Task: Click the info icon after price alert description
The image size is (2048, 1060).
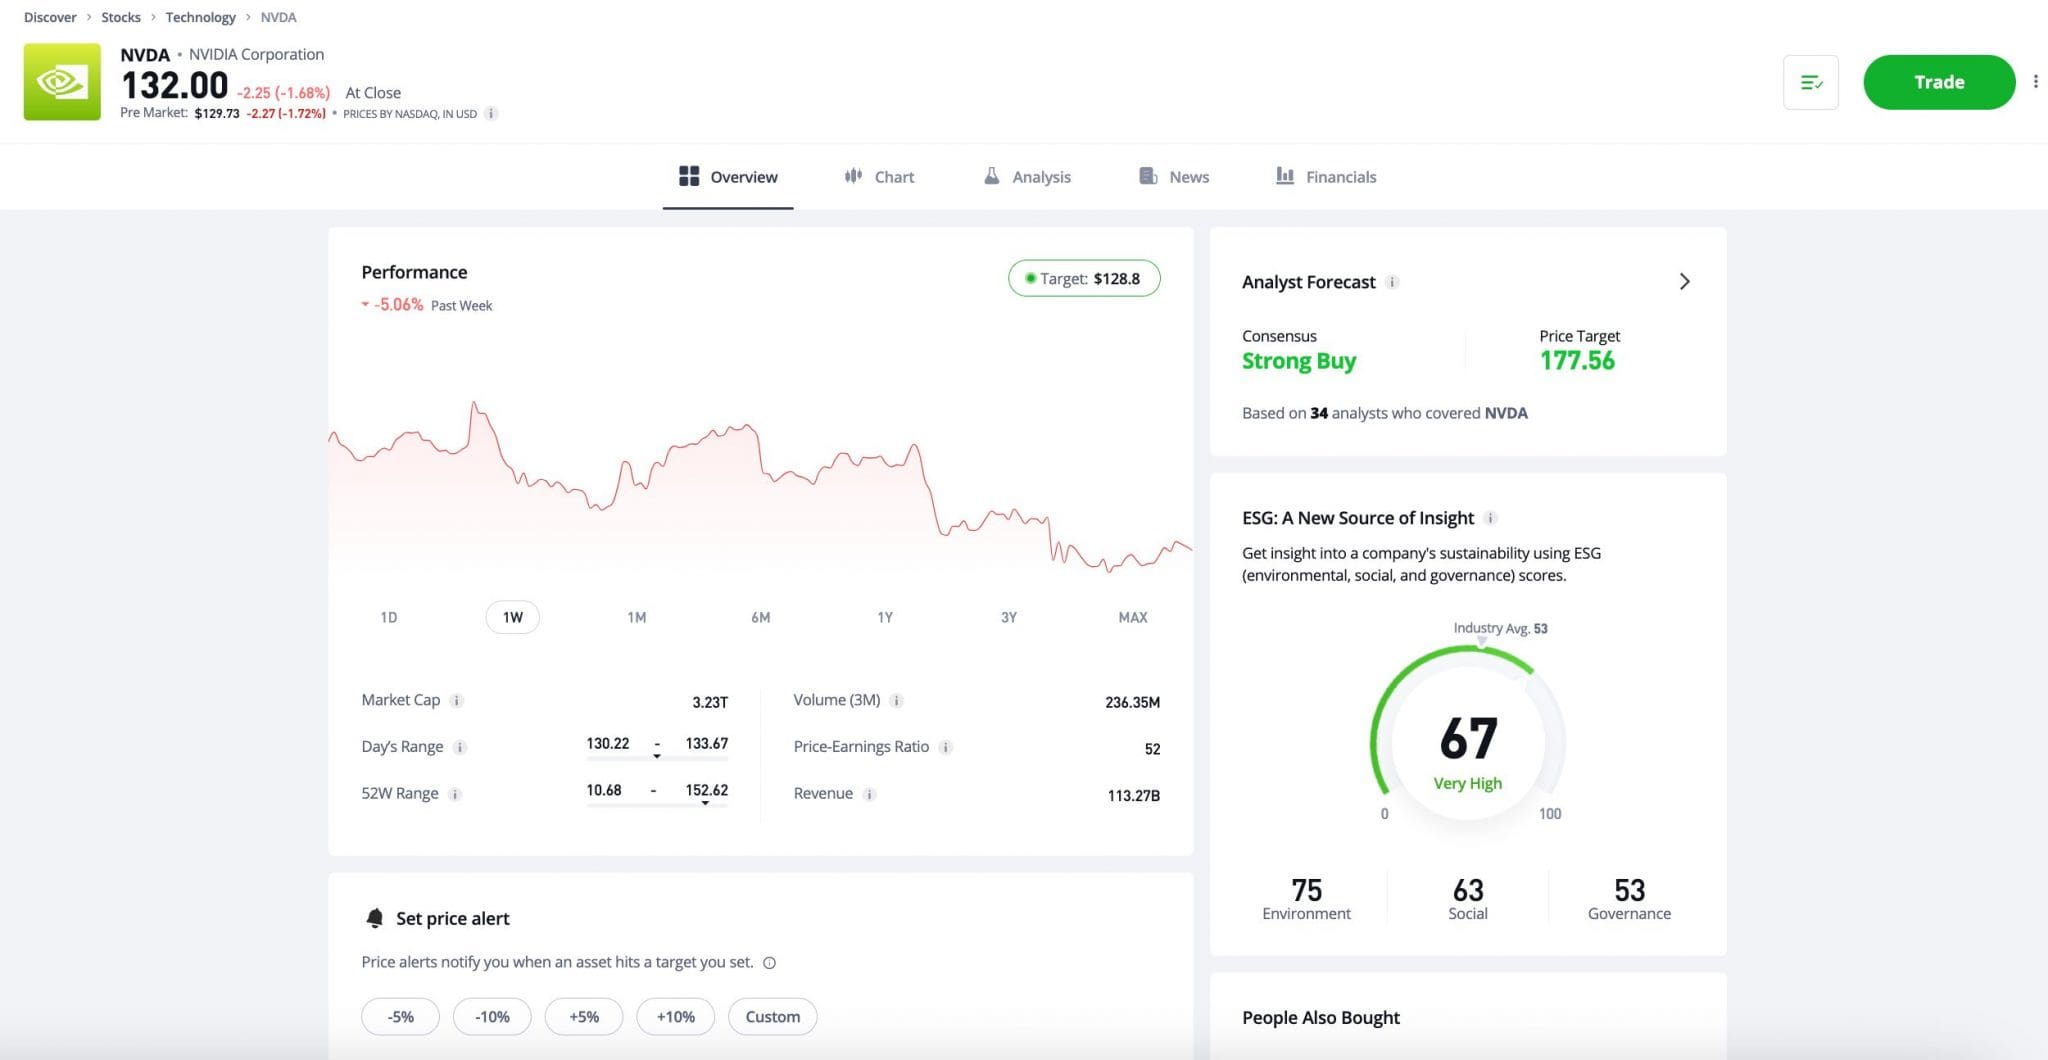Action: point(769,963)
